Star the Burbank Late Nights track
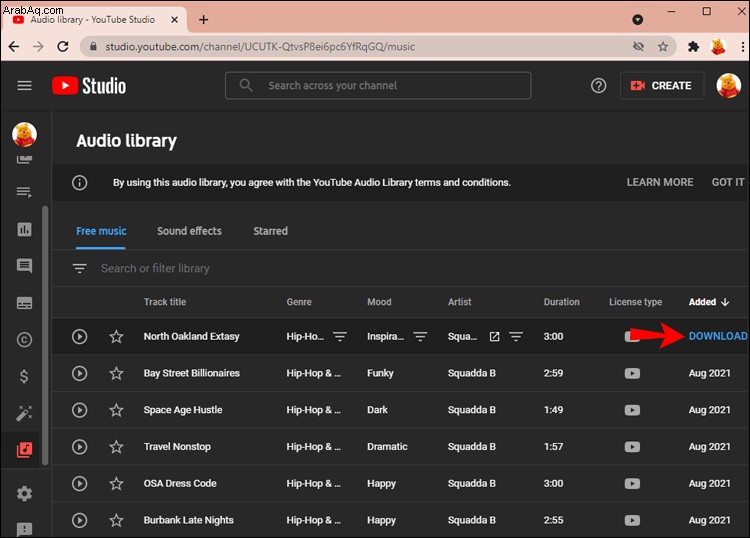This screenshot has width=750, height=538. click(116, 520)
